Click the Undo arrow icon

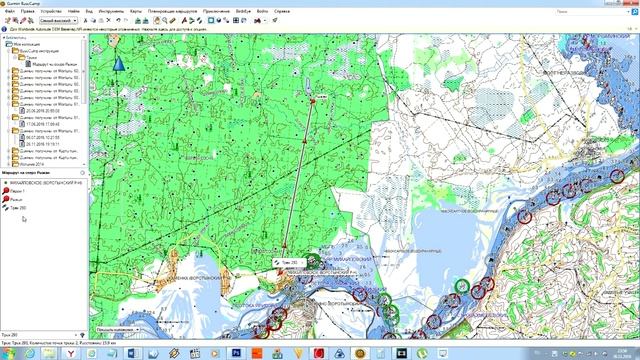coord(118,20)
